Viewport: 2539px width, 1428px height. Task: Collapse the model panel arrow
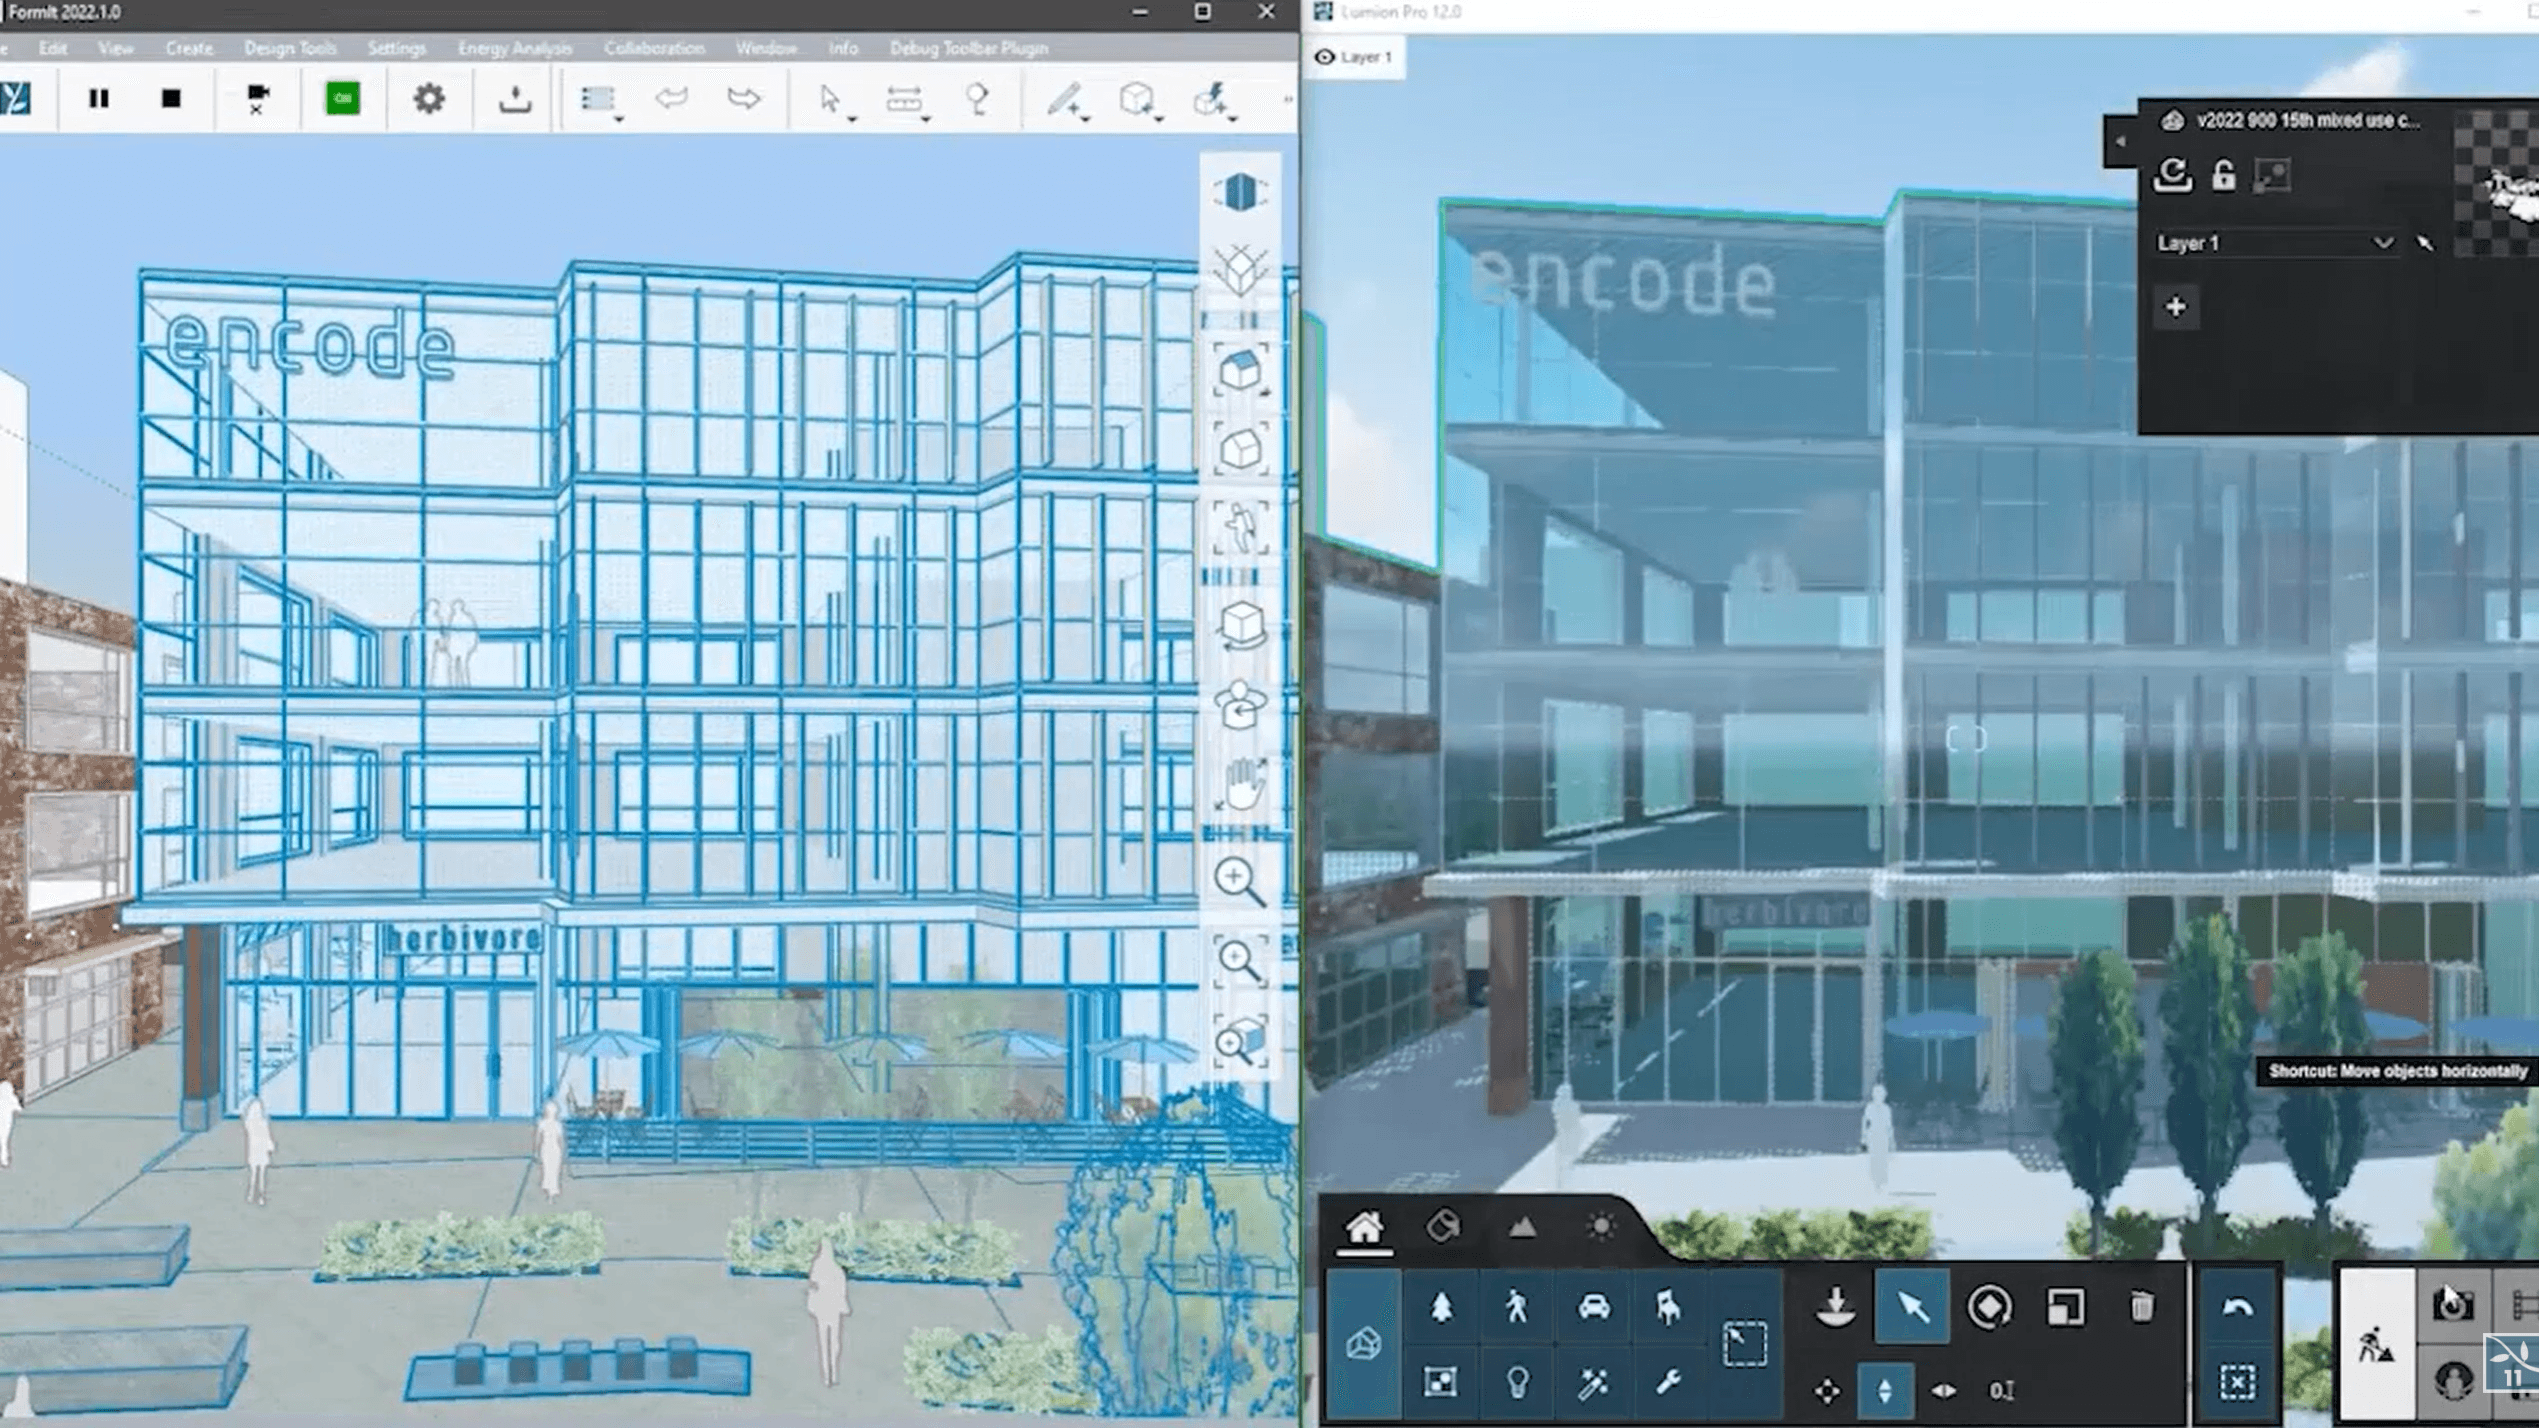click(x=2119, y=141)
